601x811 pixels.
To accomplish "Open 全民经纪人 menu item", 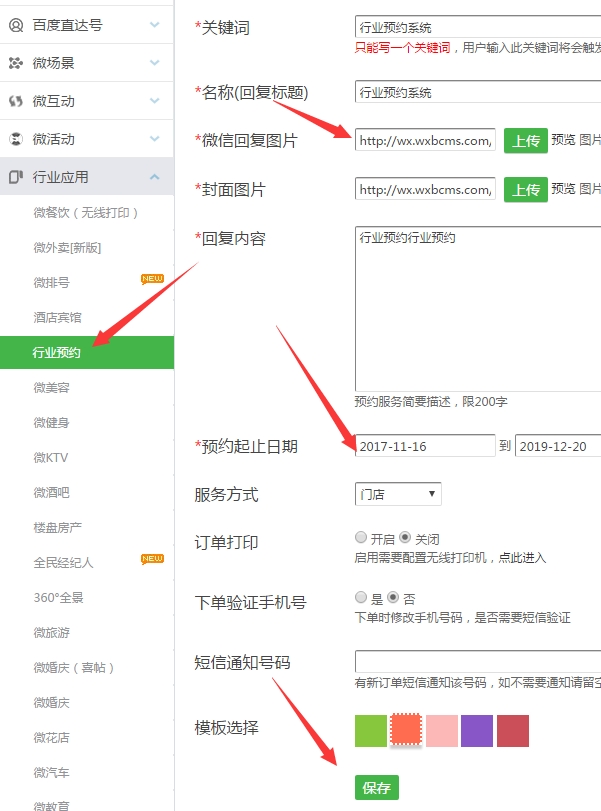I will [63, 563].
